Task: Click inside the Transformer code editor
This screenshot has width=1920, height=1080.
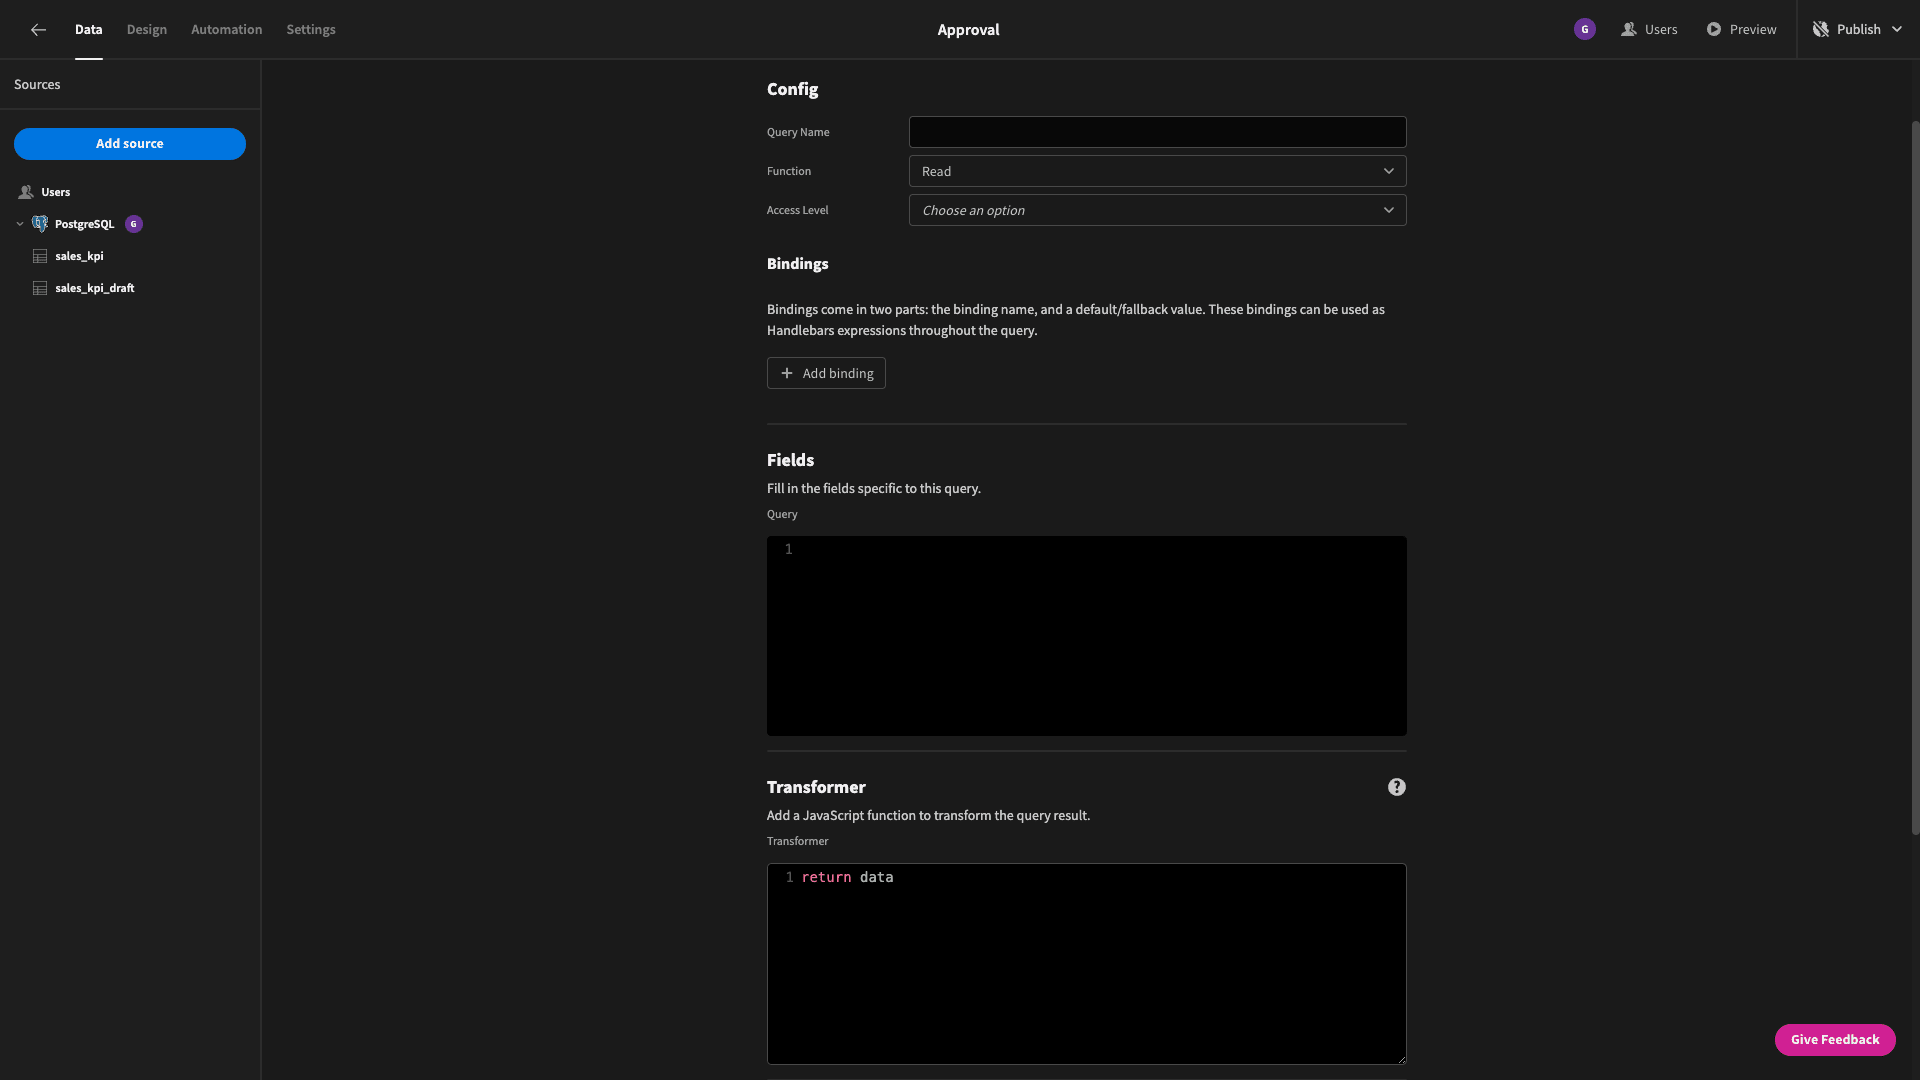Action: (1086, 964)
